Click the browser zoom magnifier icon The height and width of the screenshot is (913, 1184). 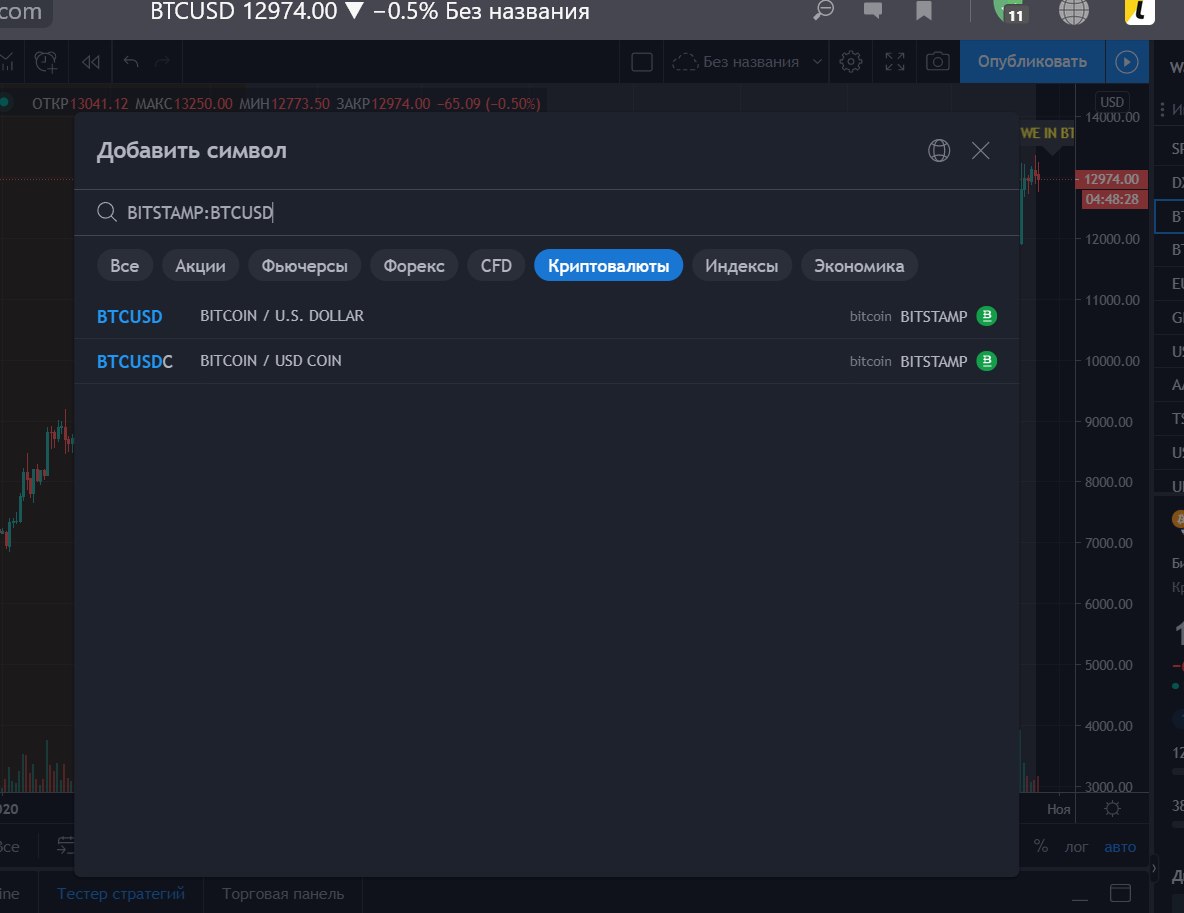coord(823,11)
